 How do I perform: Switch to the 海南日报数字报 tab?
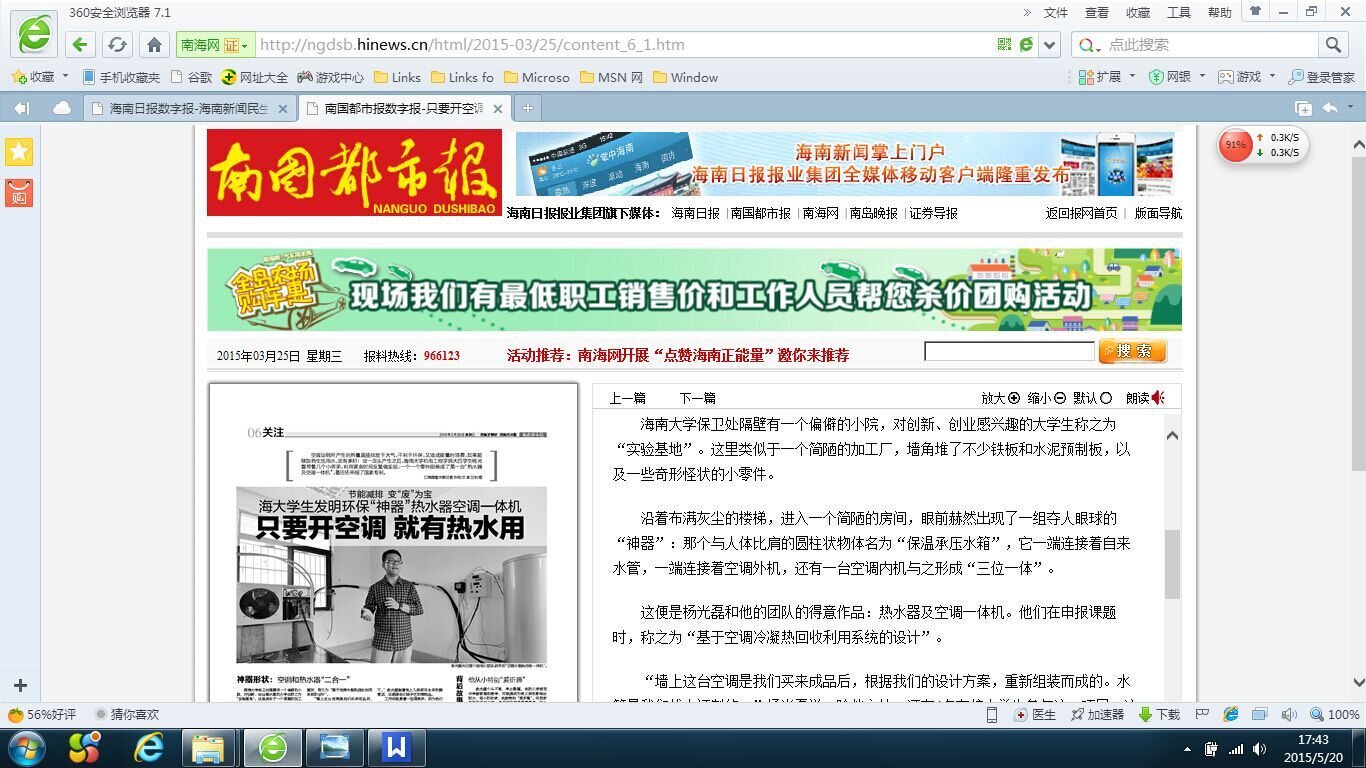point(188,109)
